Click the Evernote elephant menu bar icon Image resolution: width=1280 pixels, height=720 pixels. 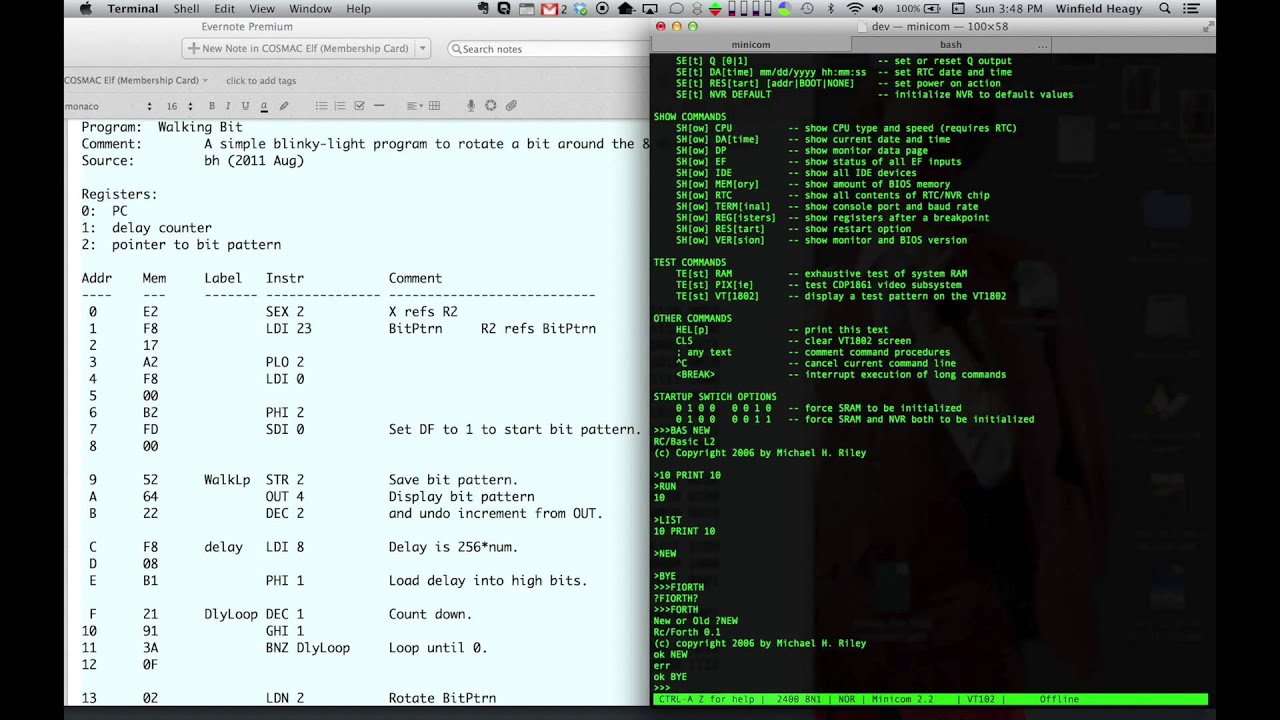pos(483,9)
